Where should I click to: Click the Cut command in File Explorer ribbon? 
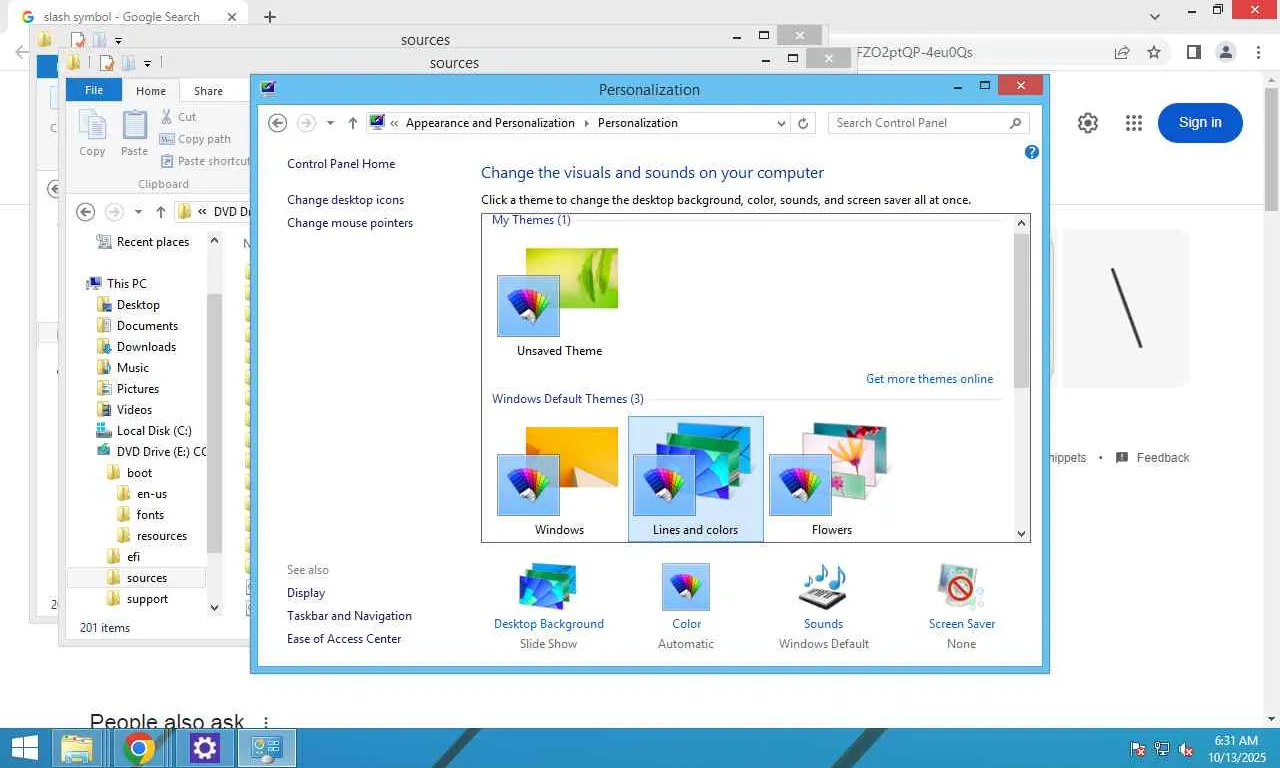click(178, 117)
